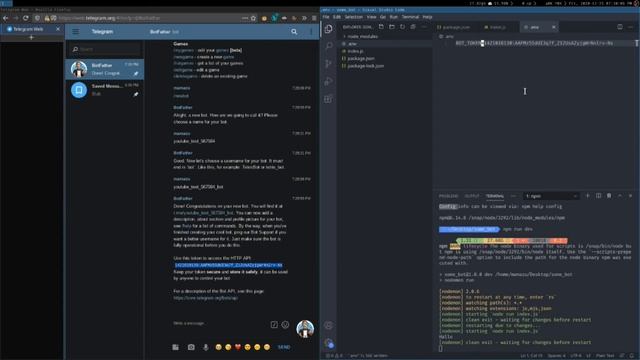
Task: Open the Selection menu in VS Code
Action: point(353,17)
